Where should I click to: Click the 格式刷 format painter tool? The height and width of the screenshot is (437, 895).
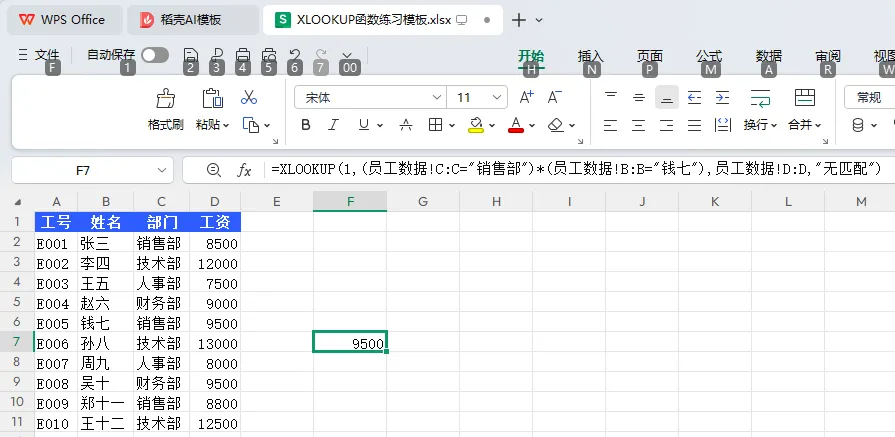click(166, 110)
